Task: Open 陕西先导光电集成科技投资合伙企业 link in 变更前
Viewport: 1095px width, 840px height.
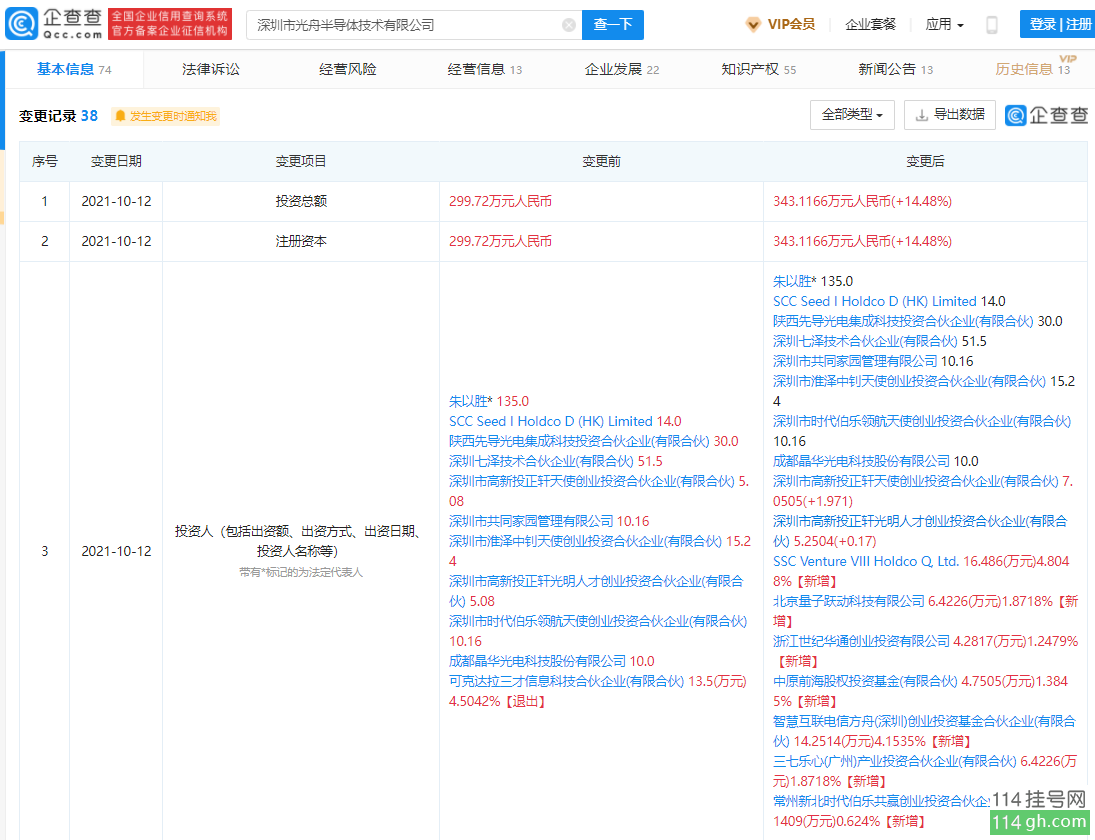Action: (579, 441)
